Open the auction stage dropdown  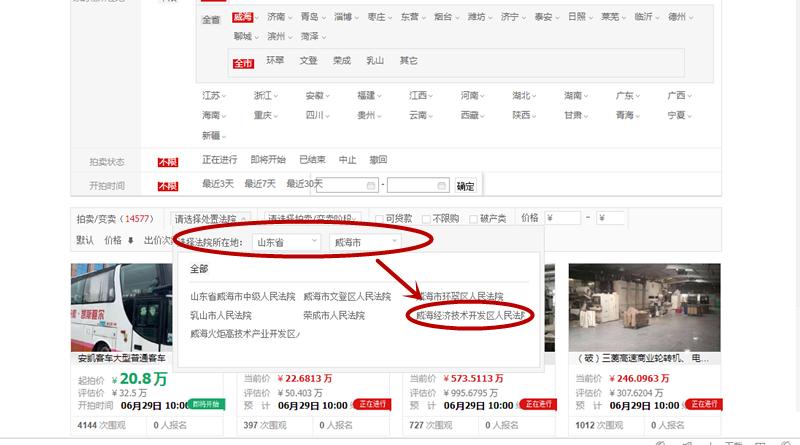tap(312, 219)
